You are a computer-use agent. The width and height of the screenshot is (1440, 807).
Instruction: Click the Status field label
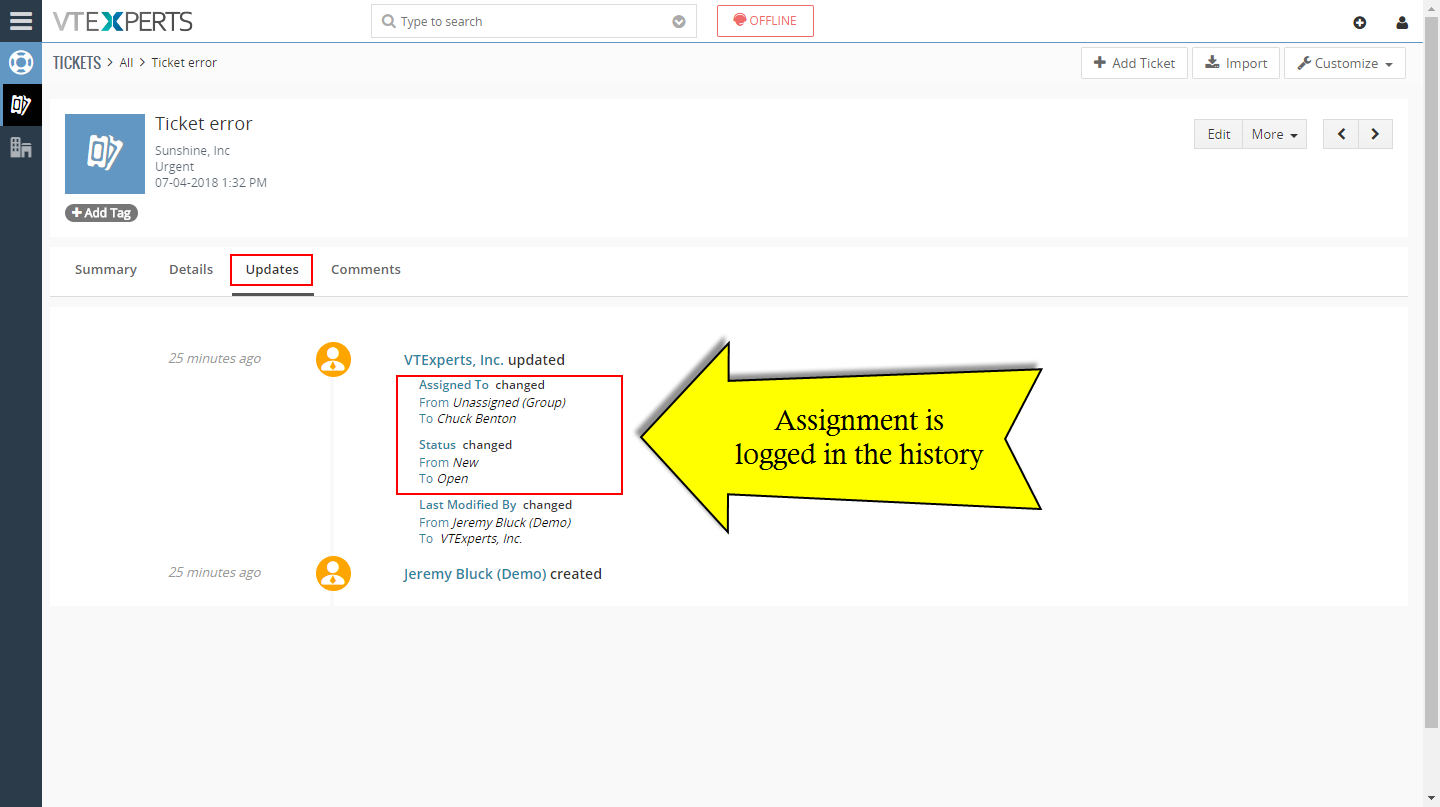437,445
